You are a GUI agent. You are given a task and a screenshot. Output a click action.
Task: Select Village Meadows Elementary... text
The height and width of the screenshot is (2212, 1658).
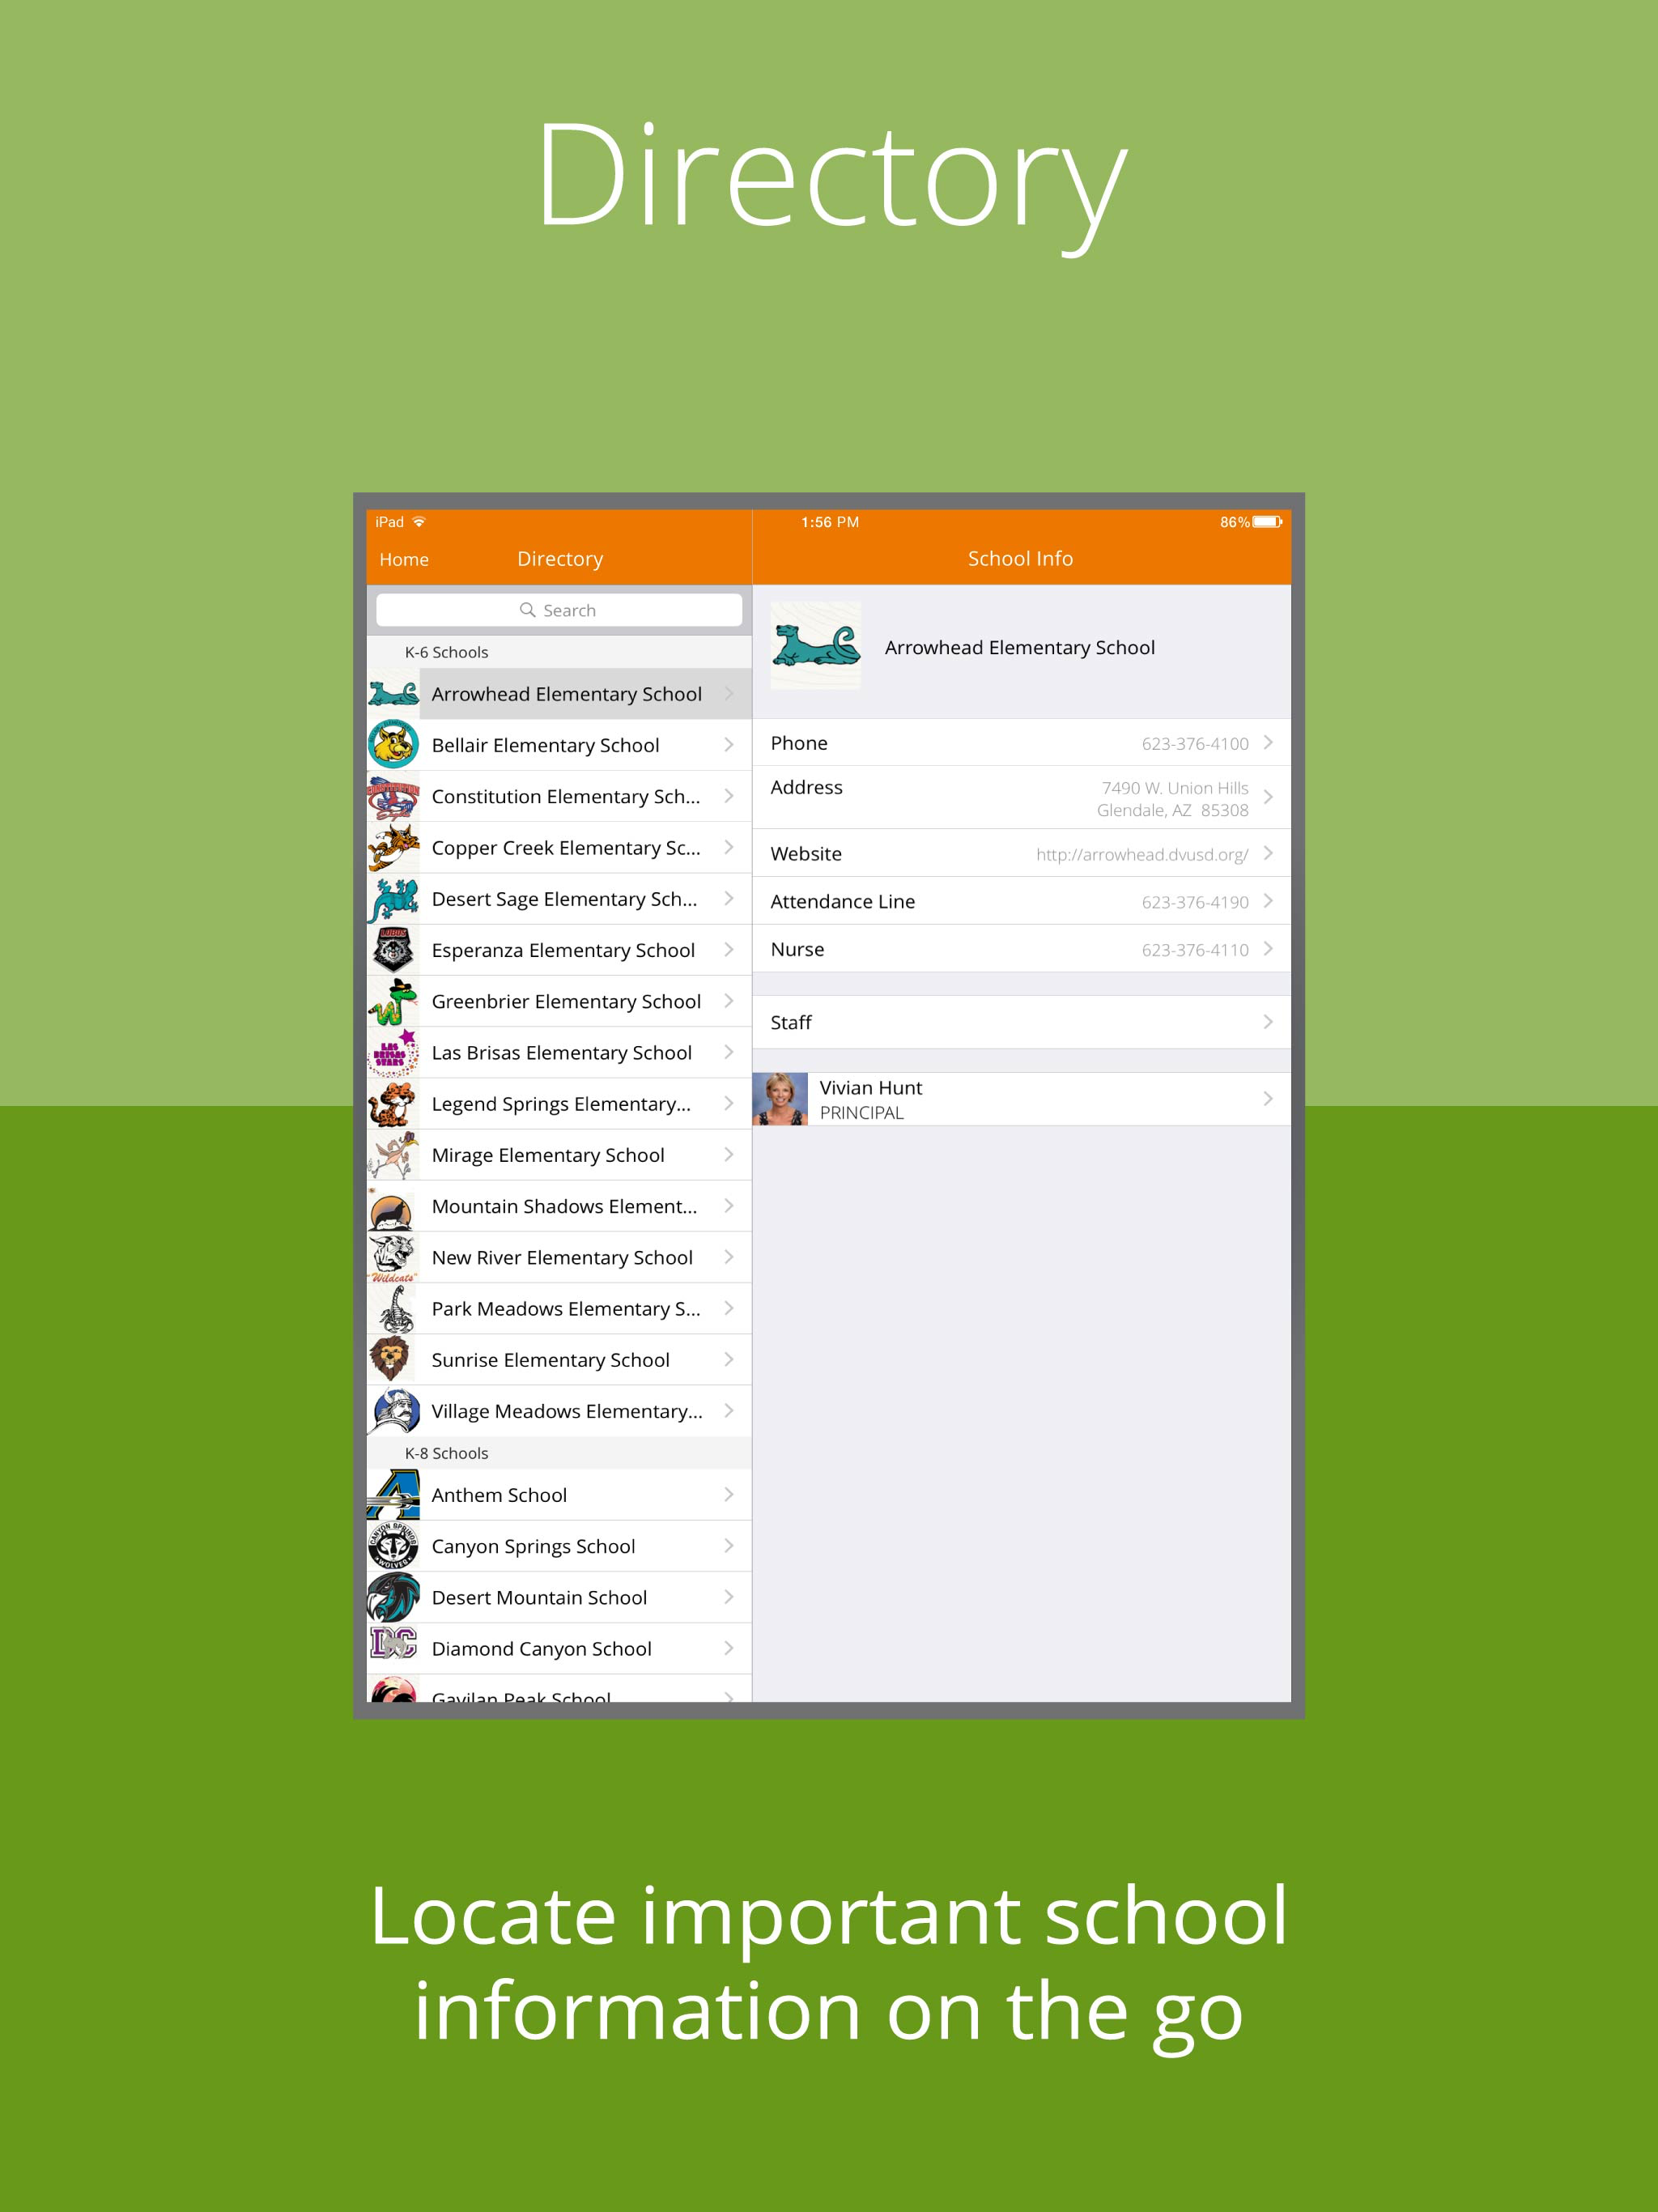click(567, 1412)
